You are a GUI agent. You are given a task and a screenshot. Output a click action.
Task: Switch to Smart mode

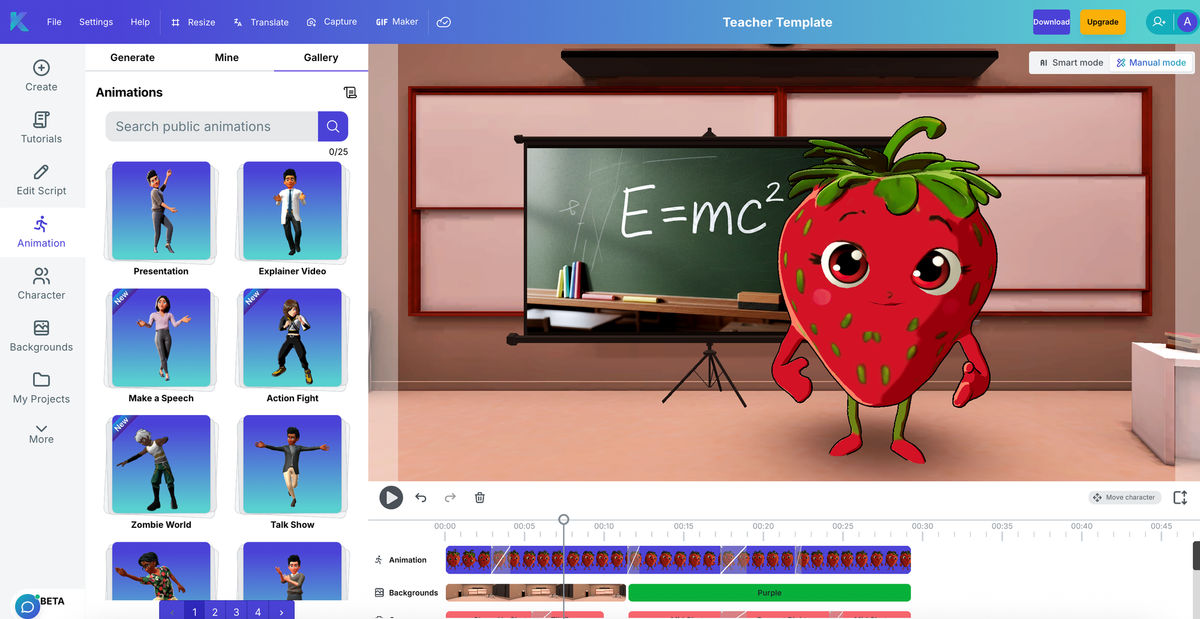(1071, 62)
